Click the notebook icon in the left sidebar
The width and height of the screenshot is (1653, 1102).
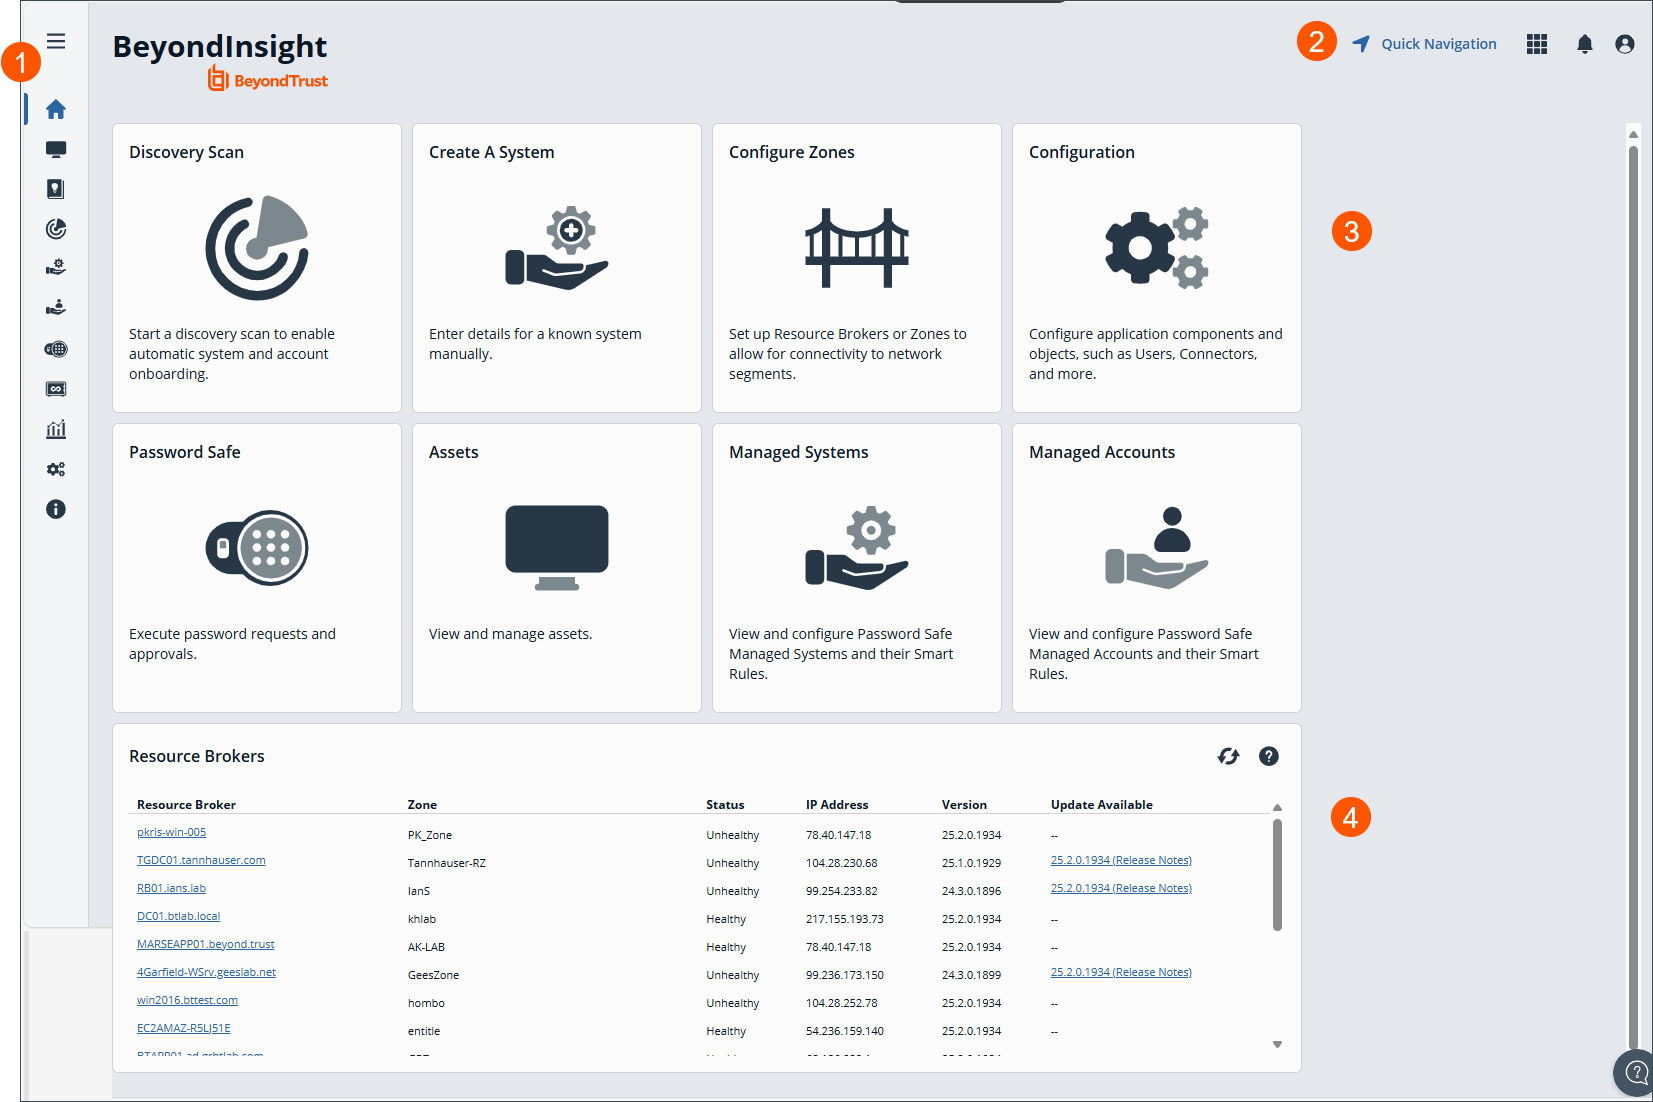pyautogui.click(x=56, y=189)
